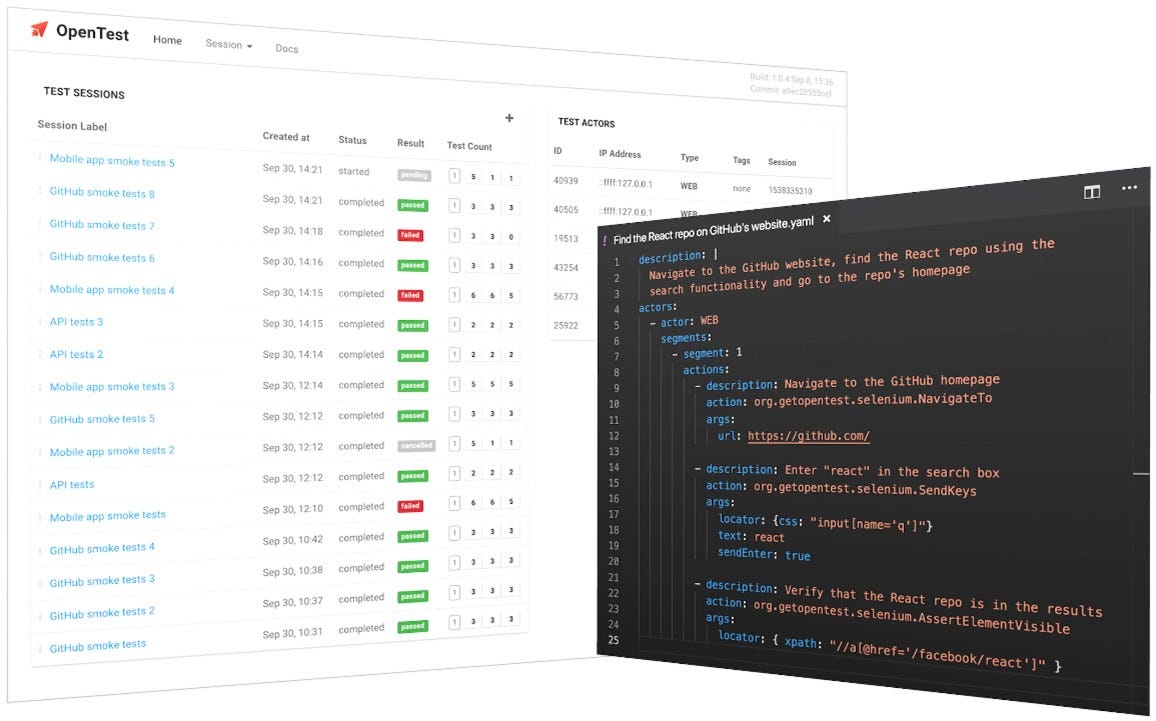Open the Docs page from the navigation bar

coord(287,48)
